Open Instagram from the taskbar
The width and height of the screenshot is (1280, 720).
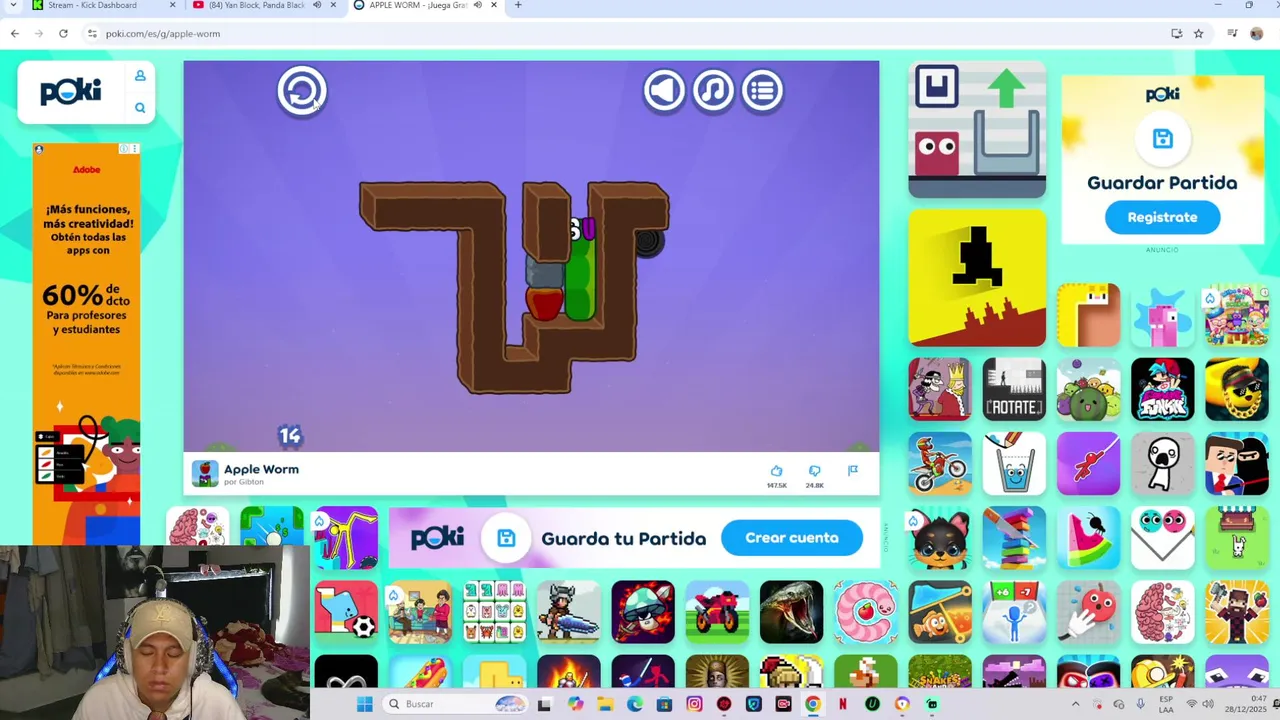(x=694, y=704)
